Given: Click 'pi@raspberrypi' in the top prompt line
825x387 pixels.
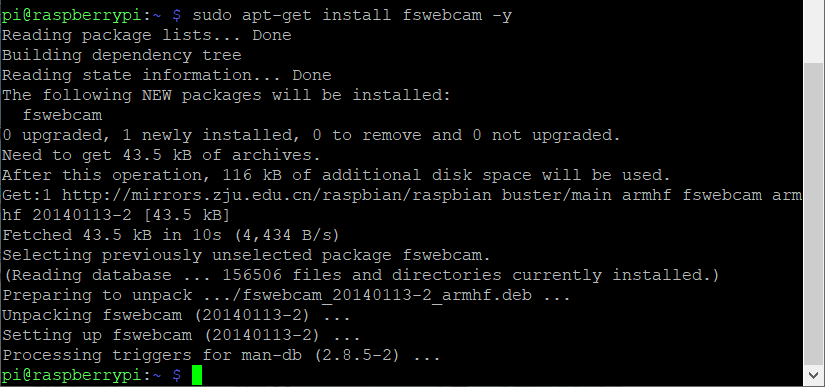Looking at the screenshot, I should tap(72, 16).
